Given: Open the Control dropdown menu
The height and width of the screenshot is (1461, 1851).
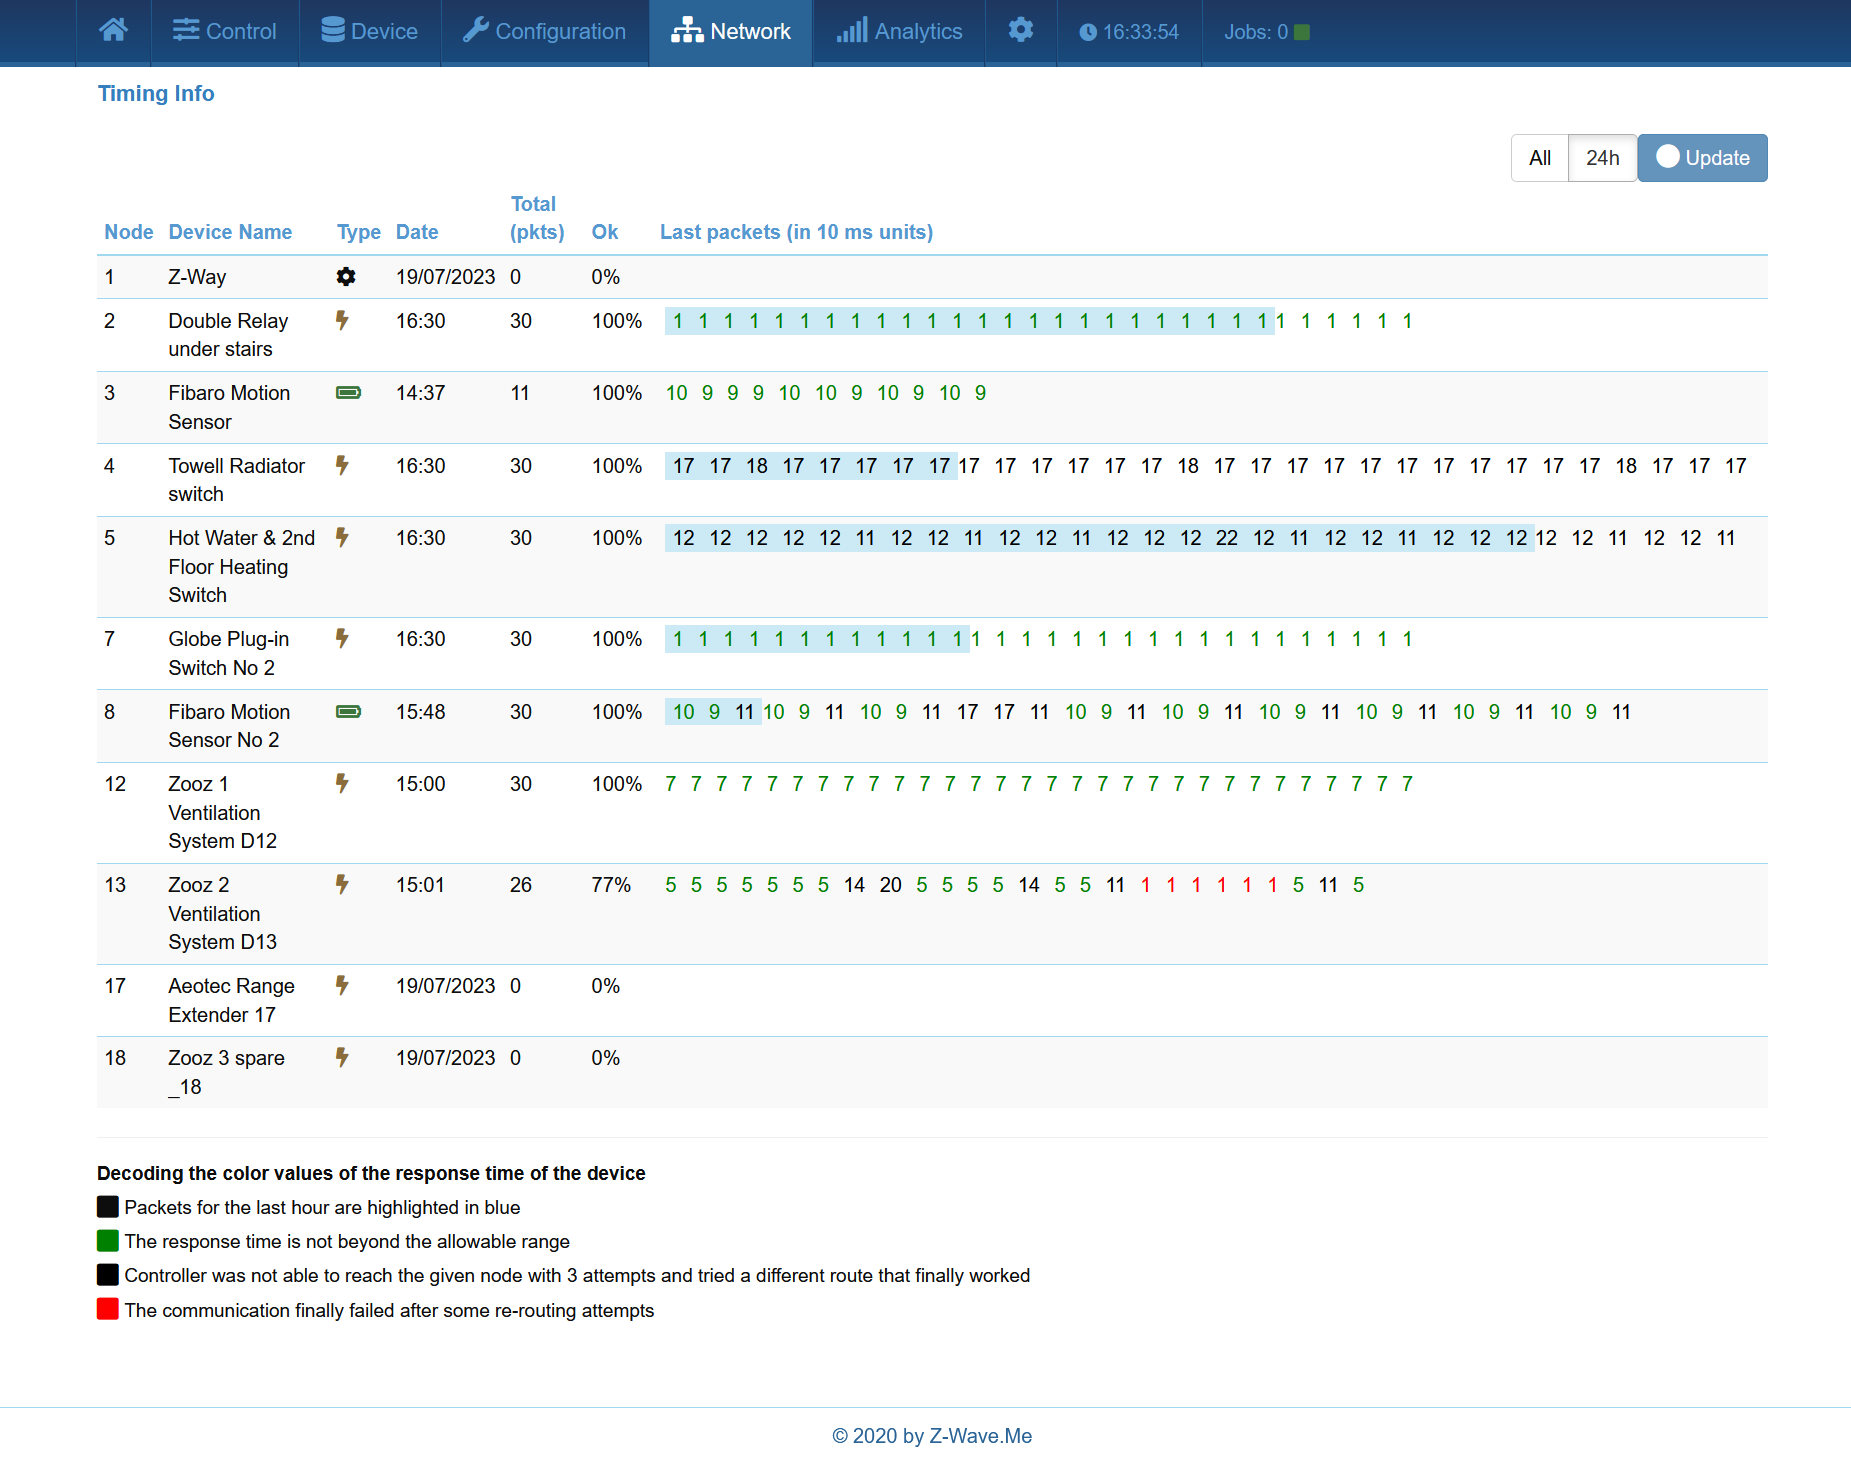Looking at the screenshot, I should coord(225,32).
